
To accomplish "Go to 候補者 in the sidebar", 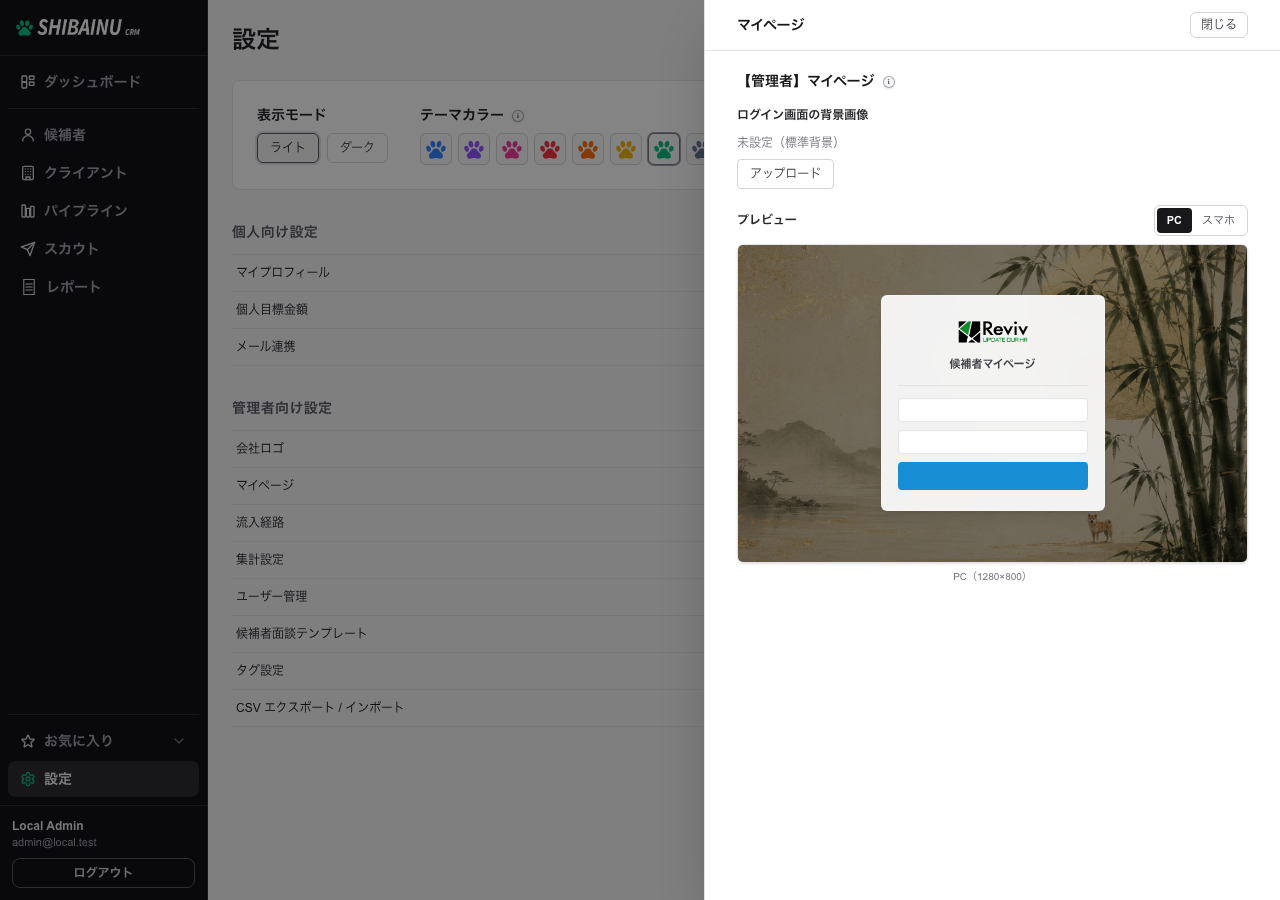I will tap(104, 134).
